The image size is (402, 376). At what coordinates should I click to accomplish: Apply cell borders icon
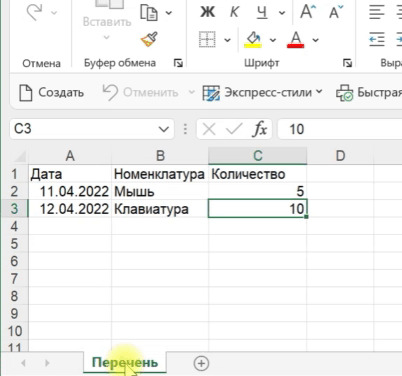tap(207, 40)
